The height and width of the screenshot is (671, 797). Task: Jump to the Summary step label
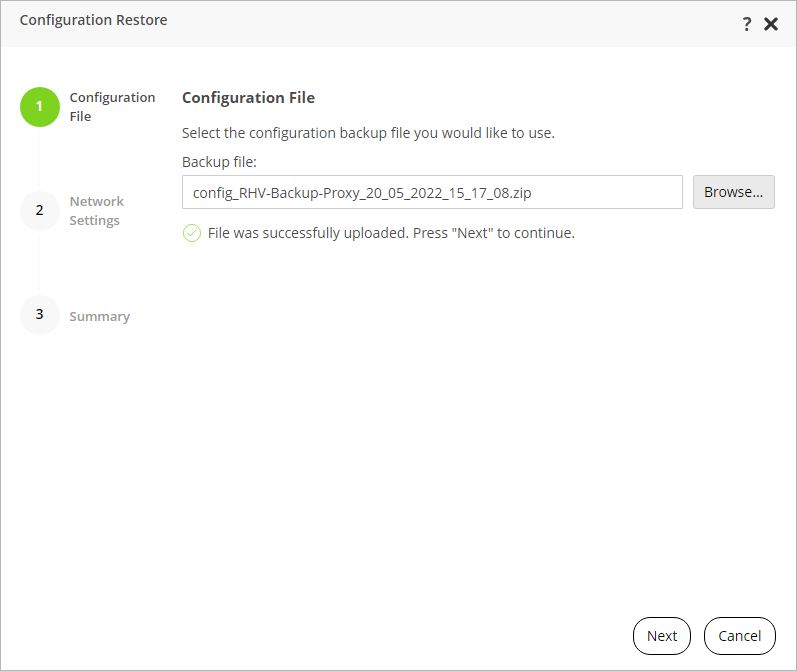99,316
